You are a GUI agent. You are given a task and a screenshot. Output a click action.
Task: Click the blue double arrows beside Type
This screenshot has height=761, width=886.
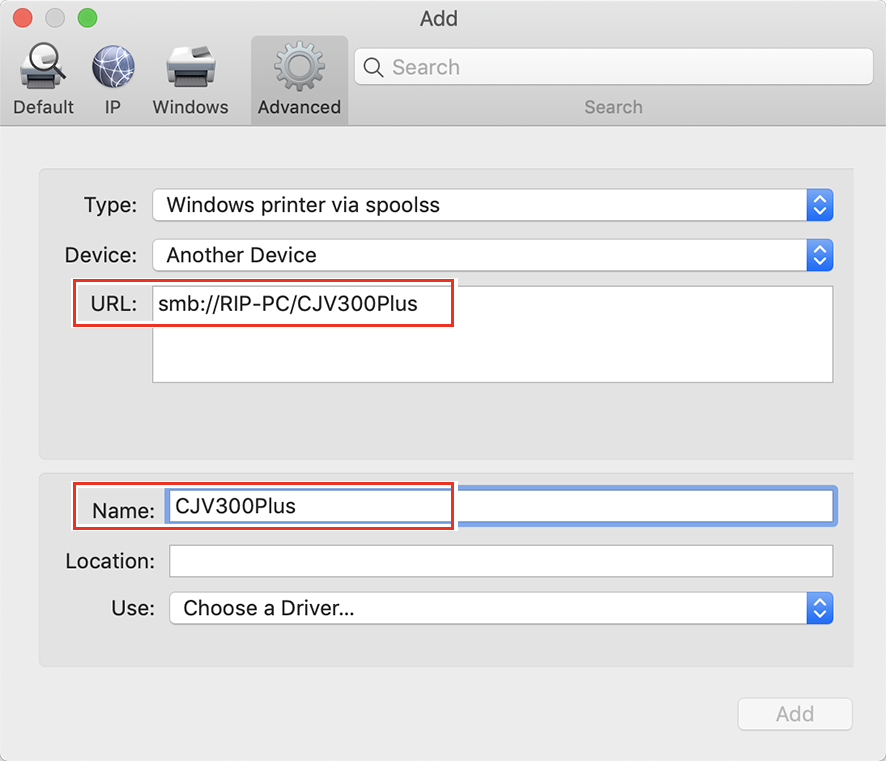(x=818, y=205)
